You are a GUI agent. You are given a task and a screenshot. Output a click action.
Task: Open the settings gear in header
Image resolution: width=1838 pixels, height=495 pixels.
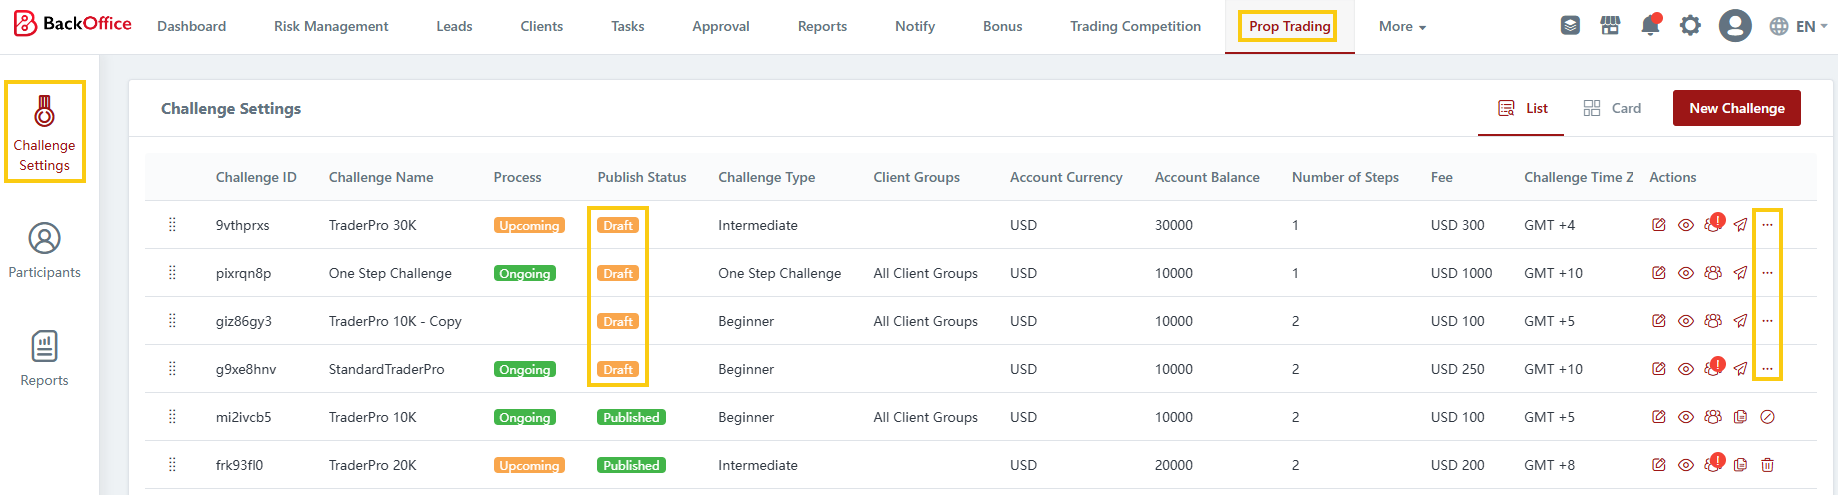tap(1690, 26)
